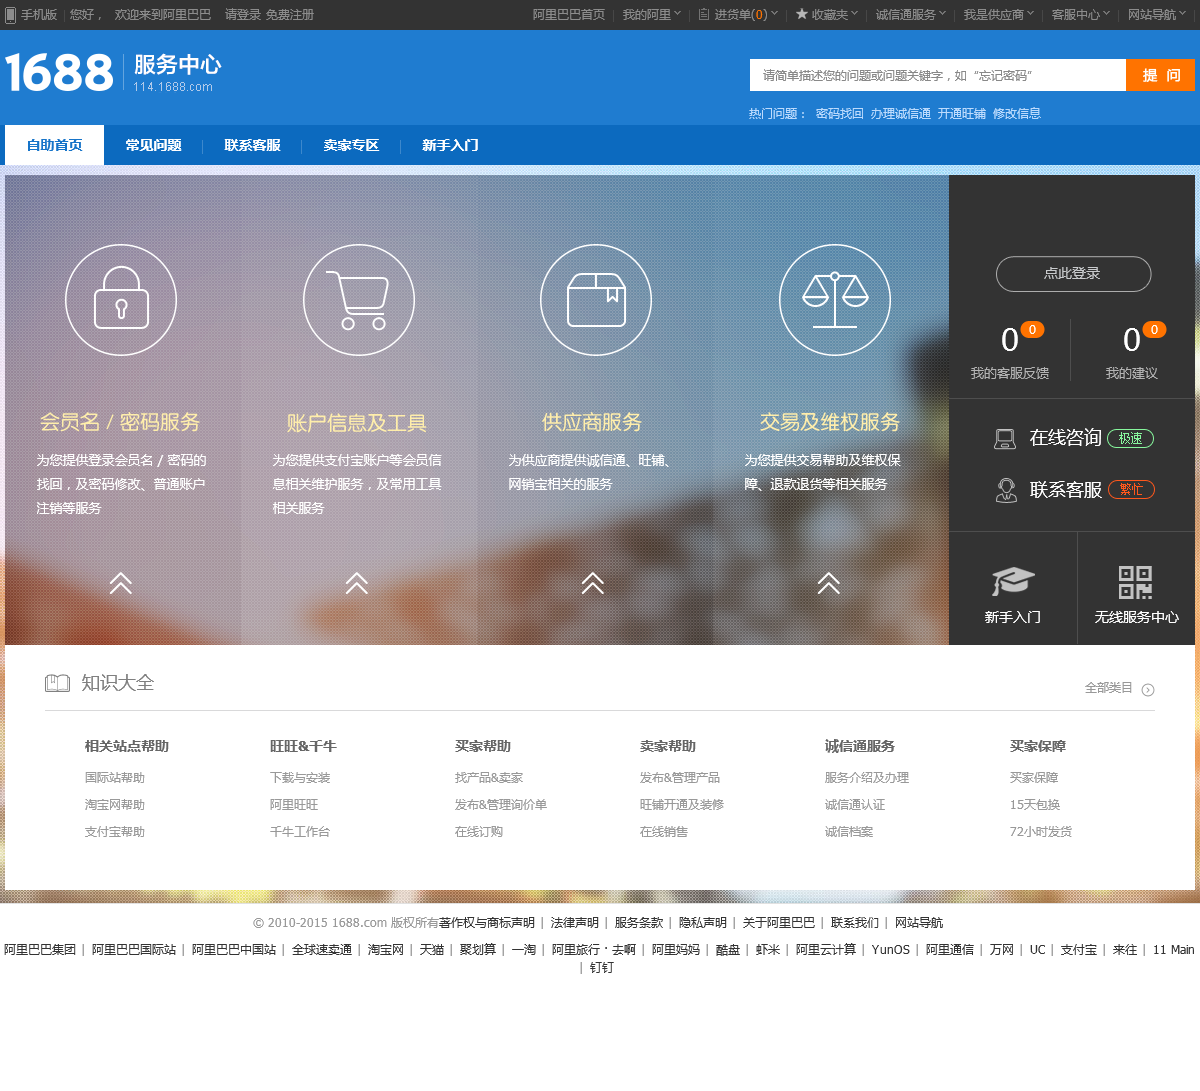
Task: Expand the 账户信息及工具 double chevron
Action: [357, 583]
